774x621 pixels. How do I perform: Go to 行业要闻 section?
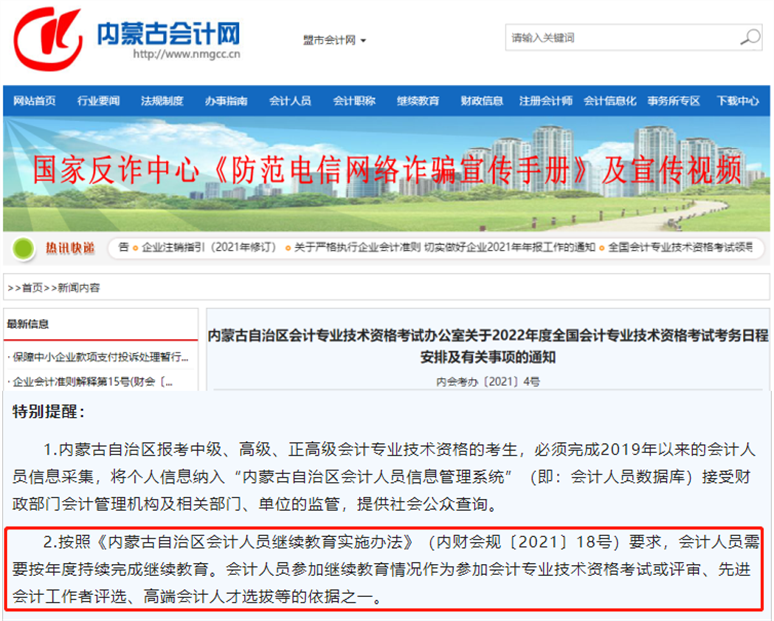point(98,101)
